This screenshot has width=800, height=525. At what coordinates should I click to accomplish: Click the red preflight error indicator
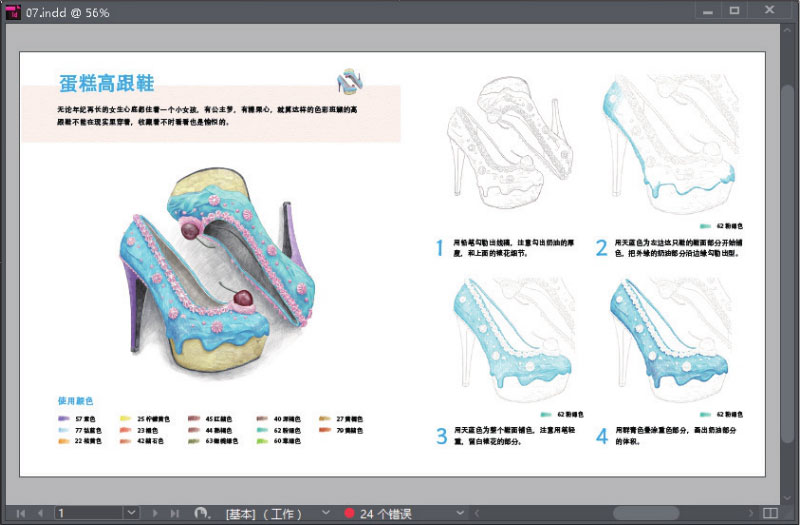(349, 514)
